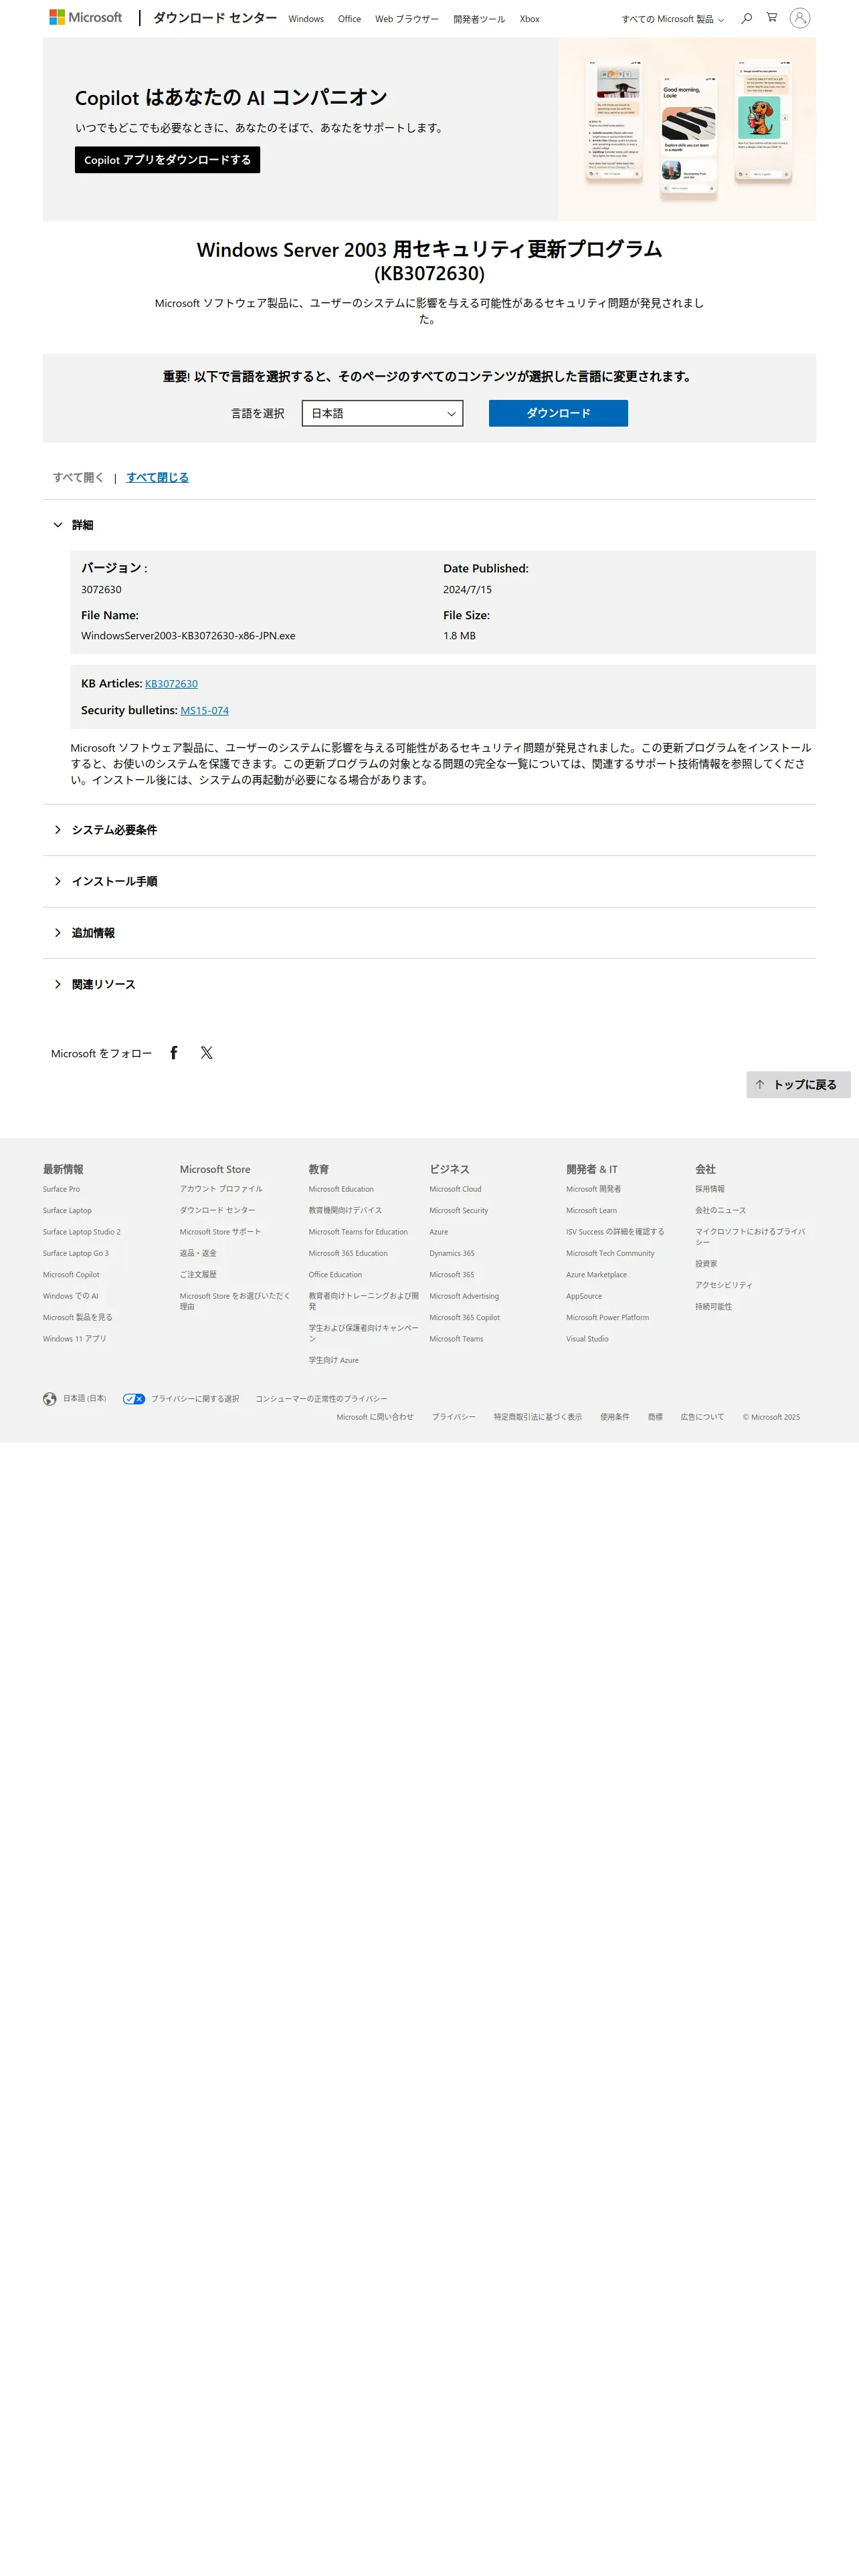This screenshot has width=859, height=2576.
Task: Click the Microsoft logo
Action: [x=86, y=17]
